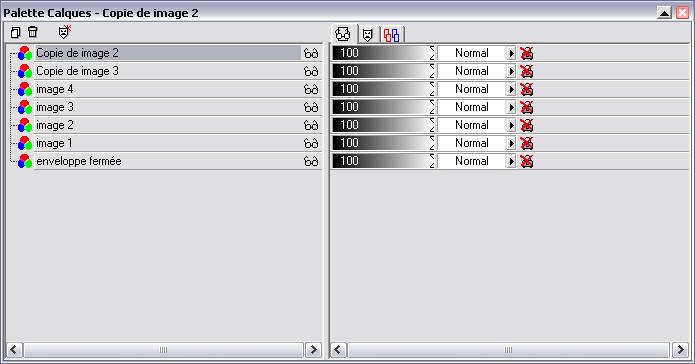Toggle visibility glasses of image 3
The height and width of the screenshot is (364, 695).
tap(311, 108)
